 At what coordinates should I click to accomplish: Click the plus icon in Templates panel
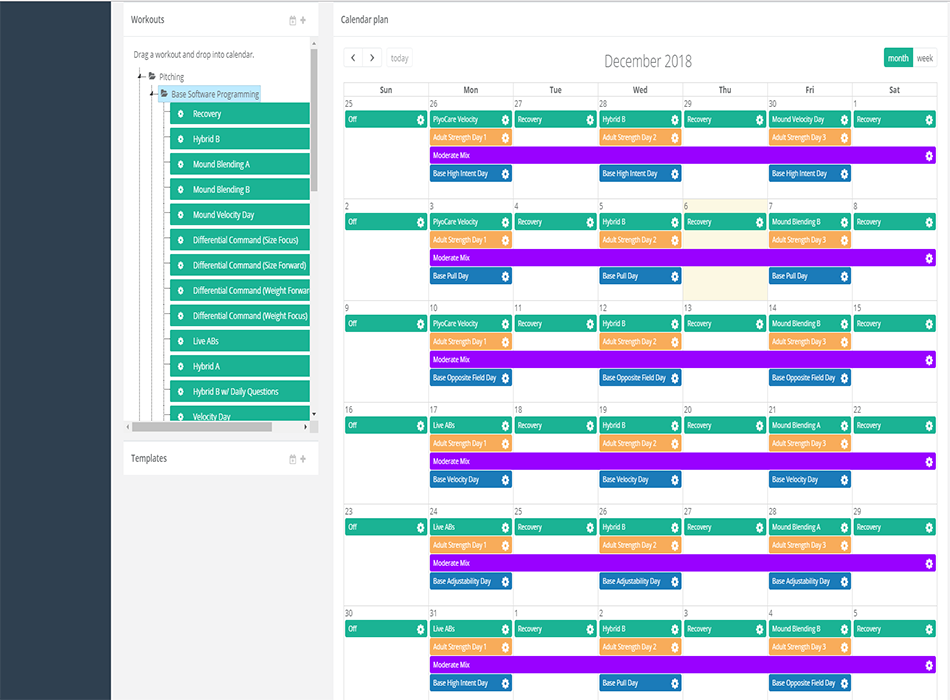tap(303, 459)
